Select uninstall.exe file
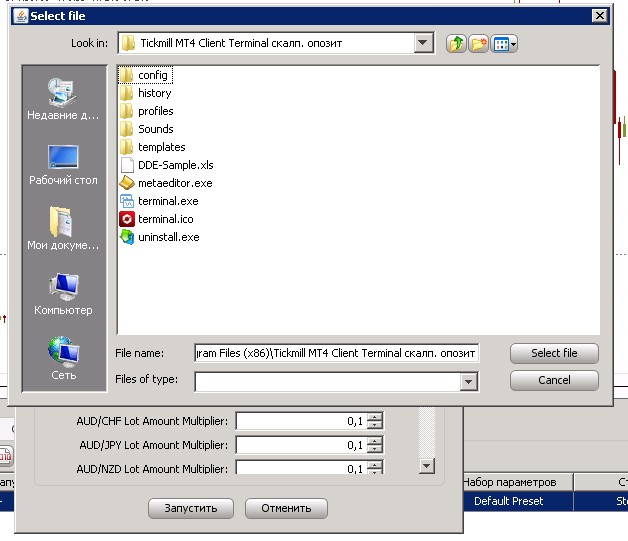The width and height of the screenshot is (628, 541). tap(159, 237)
